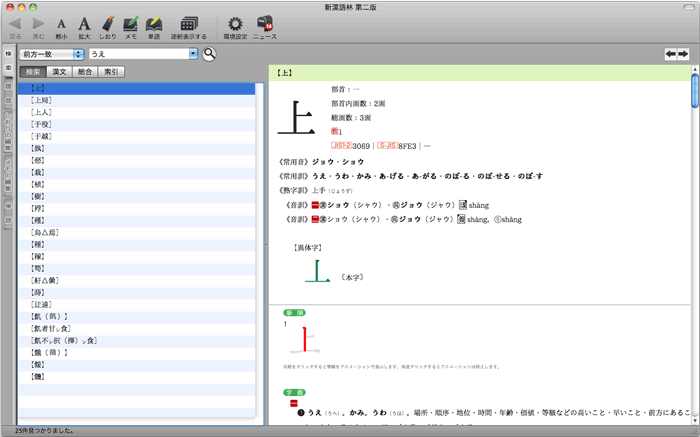Show previous entry with left arrow button
700x437 pixels.
click(671, 54)
